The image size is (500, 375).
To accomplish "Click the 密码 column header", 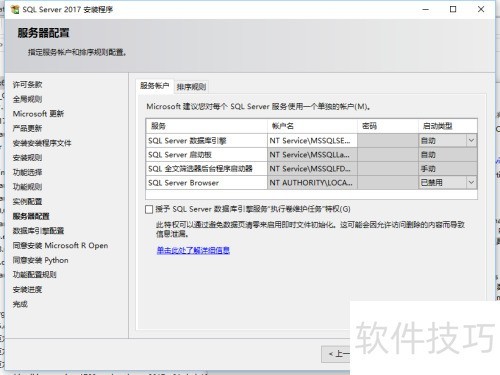I will 388,126.
